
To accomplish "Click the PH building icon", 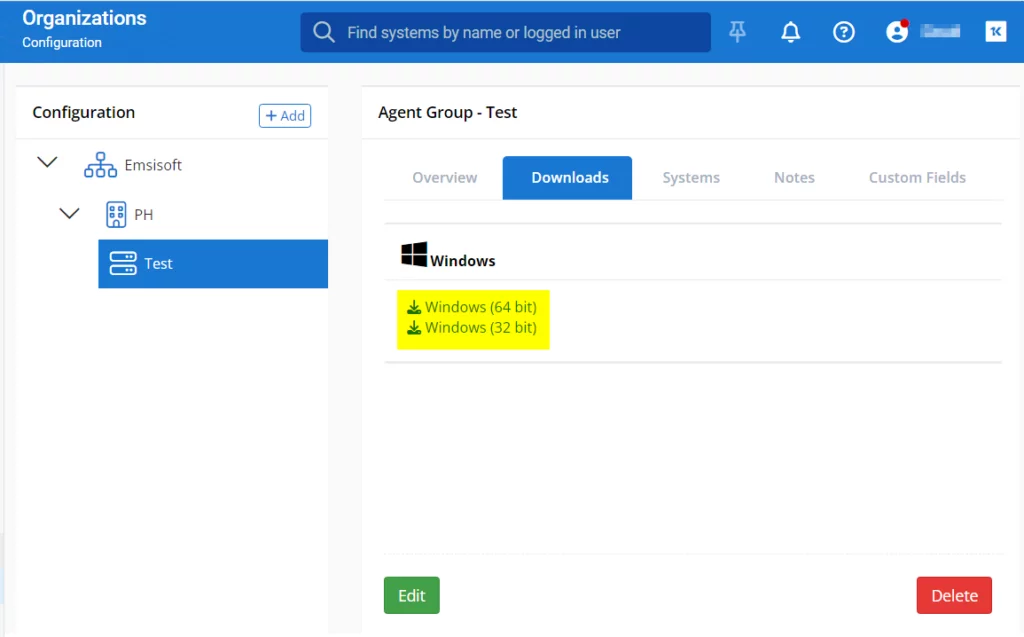I will click(x=116, y=214).
